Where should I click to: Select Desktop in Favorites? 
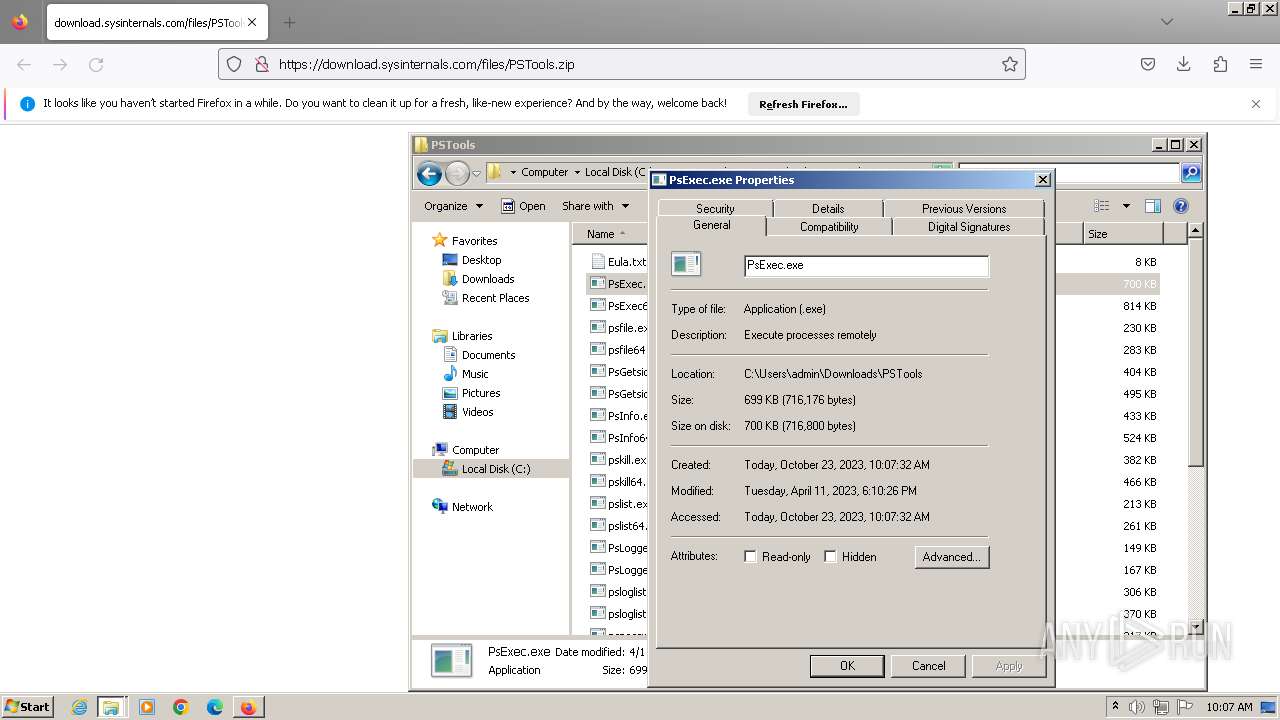(x=481, y=260)
